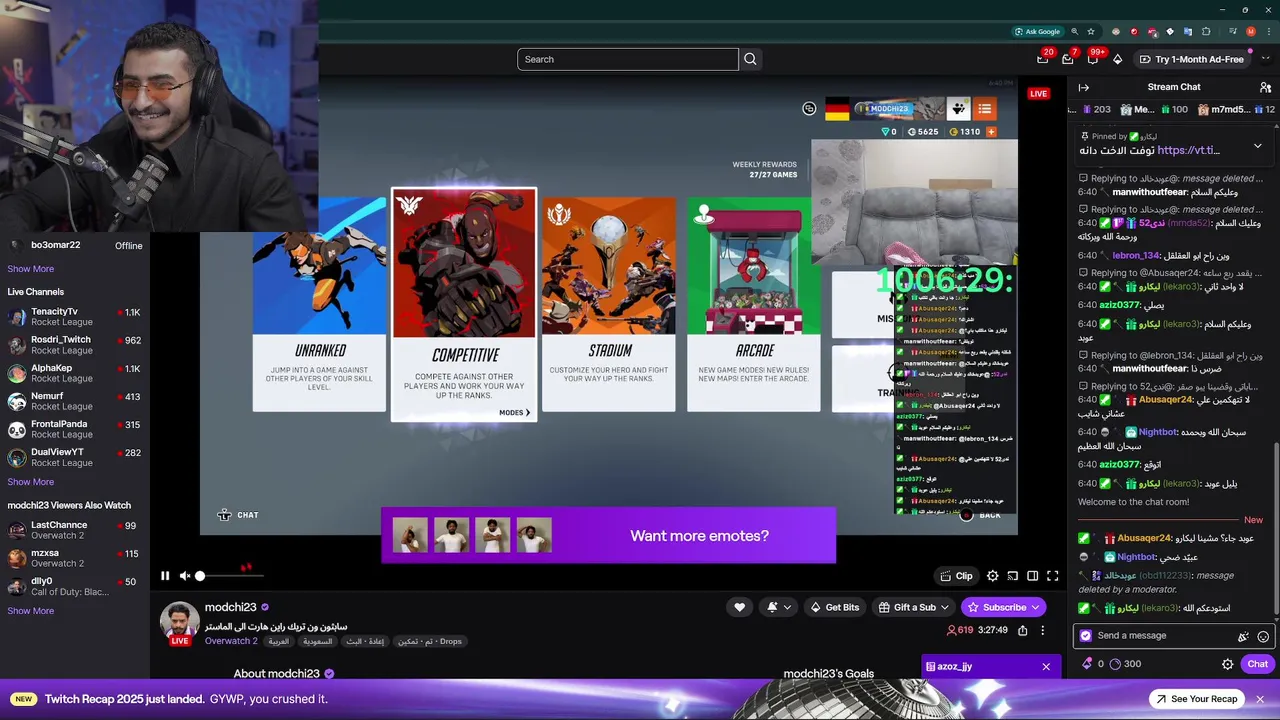Click Try 1-Month Ad-Free button
This screenshot has height=720, width=1280.
pos(1190,59)
